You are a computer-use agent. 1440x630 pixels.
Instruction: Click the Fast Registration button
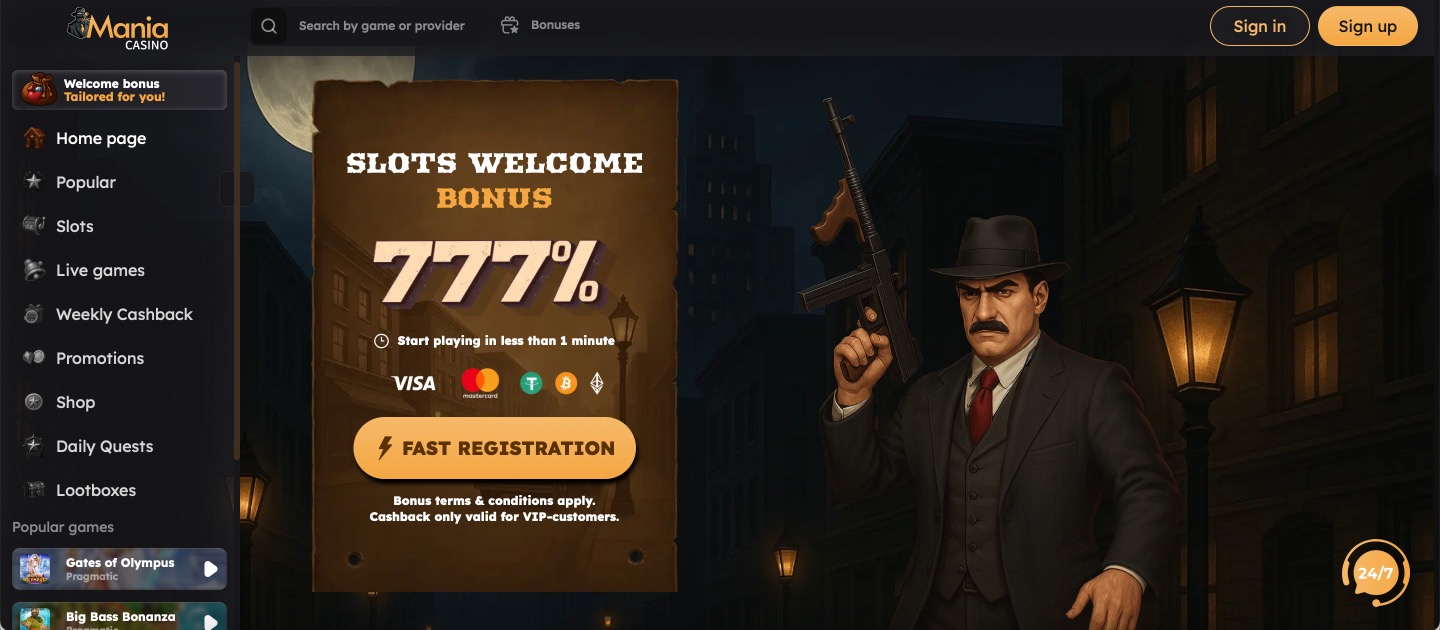pyautogui.click(x=495, y=448)
